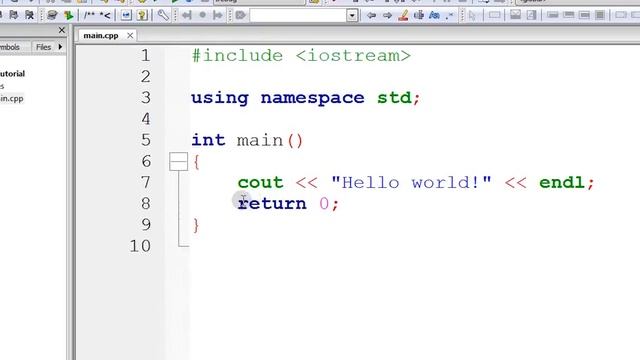This screenshot has height=360, width=640.
Task: Open the wrench preferences icon
Action: click(163, 16)
